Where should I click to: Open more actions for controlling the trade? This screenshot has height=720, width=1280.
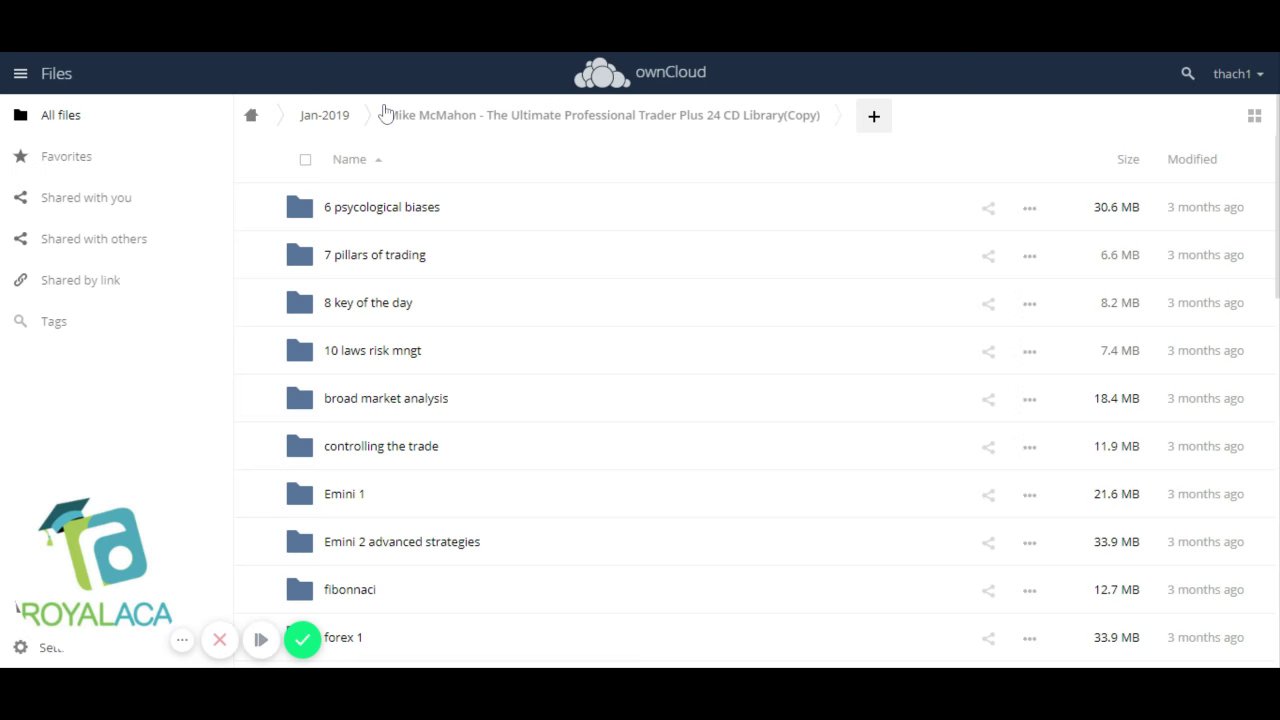pyautogui.click(x=1029, y=447)
